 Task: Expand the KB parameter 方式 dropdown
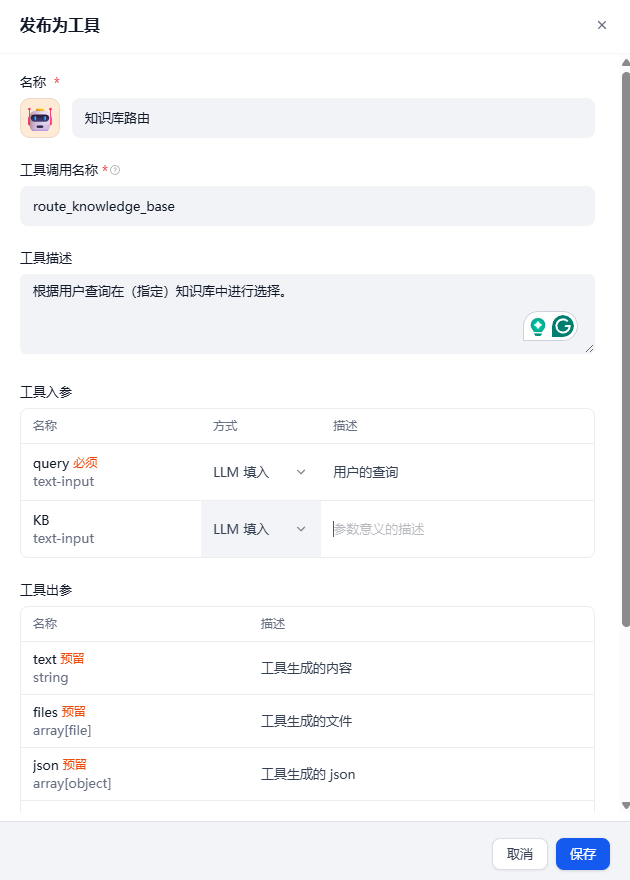(x=260, y=529)
